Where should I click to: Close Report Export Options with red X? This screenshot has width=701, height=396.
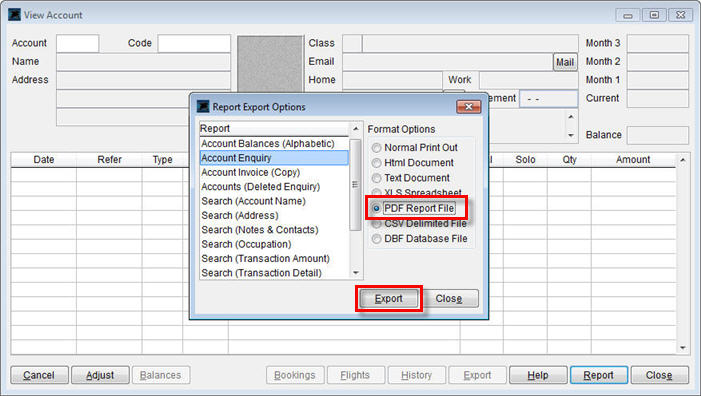(x=469, y=107)
